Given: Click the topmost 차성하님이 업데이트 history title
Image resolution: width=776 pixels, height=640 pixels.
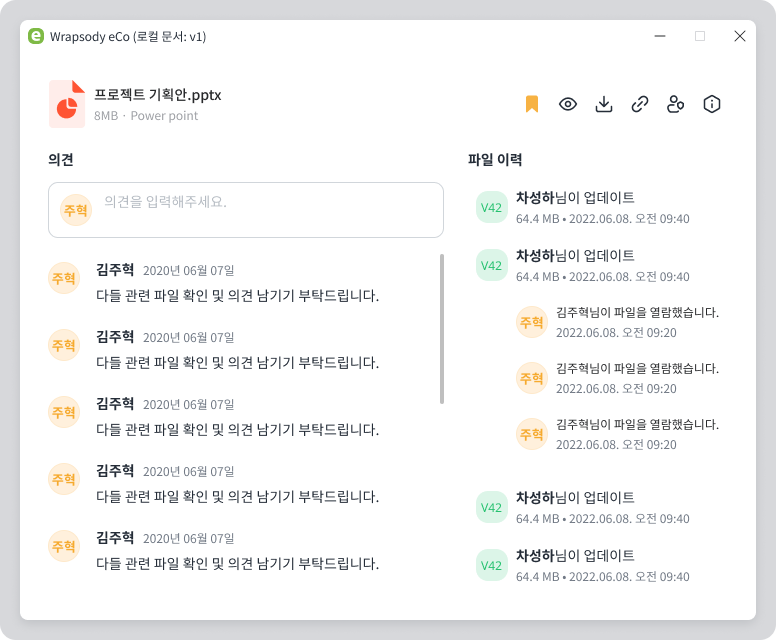Looking at the screenshot, I should pyautogui.click(x=575, y=197).
